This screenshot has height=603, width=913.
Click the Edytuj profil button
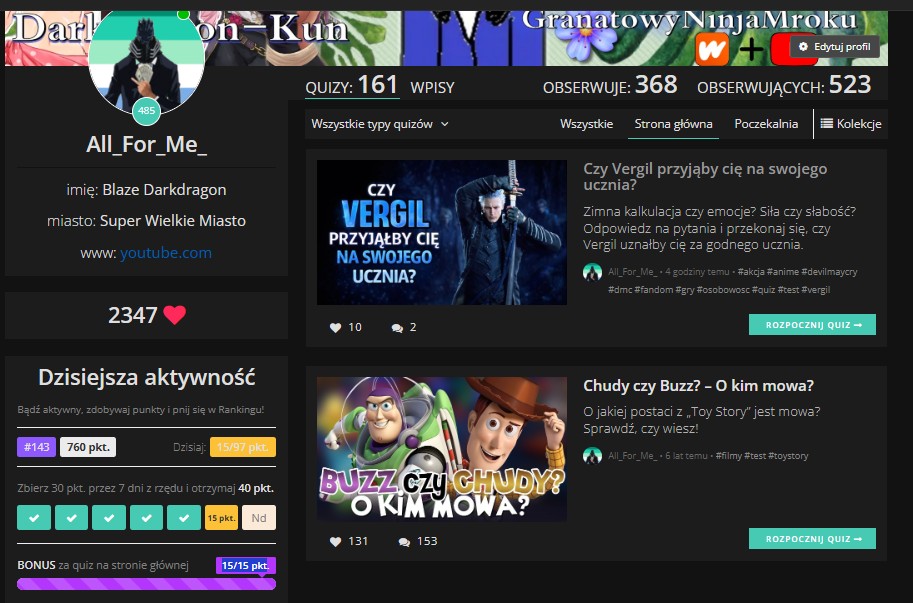tap(835, 47)
